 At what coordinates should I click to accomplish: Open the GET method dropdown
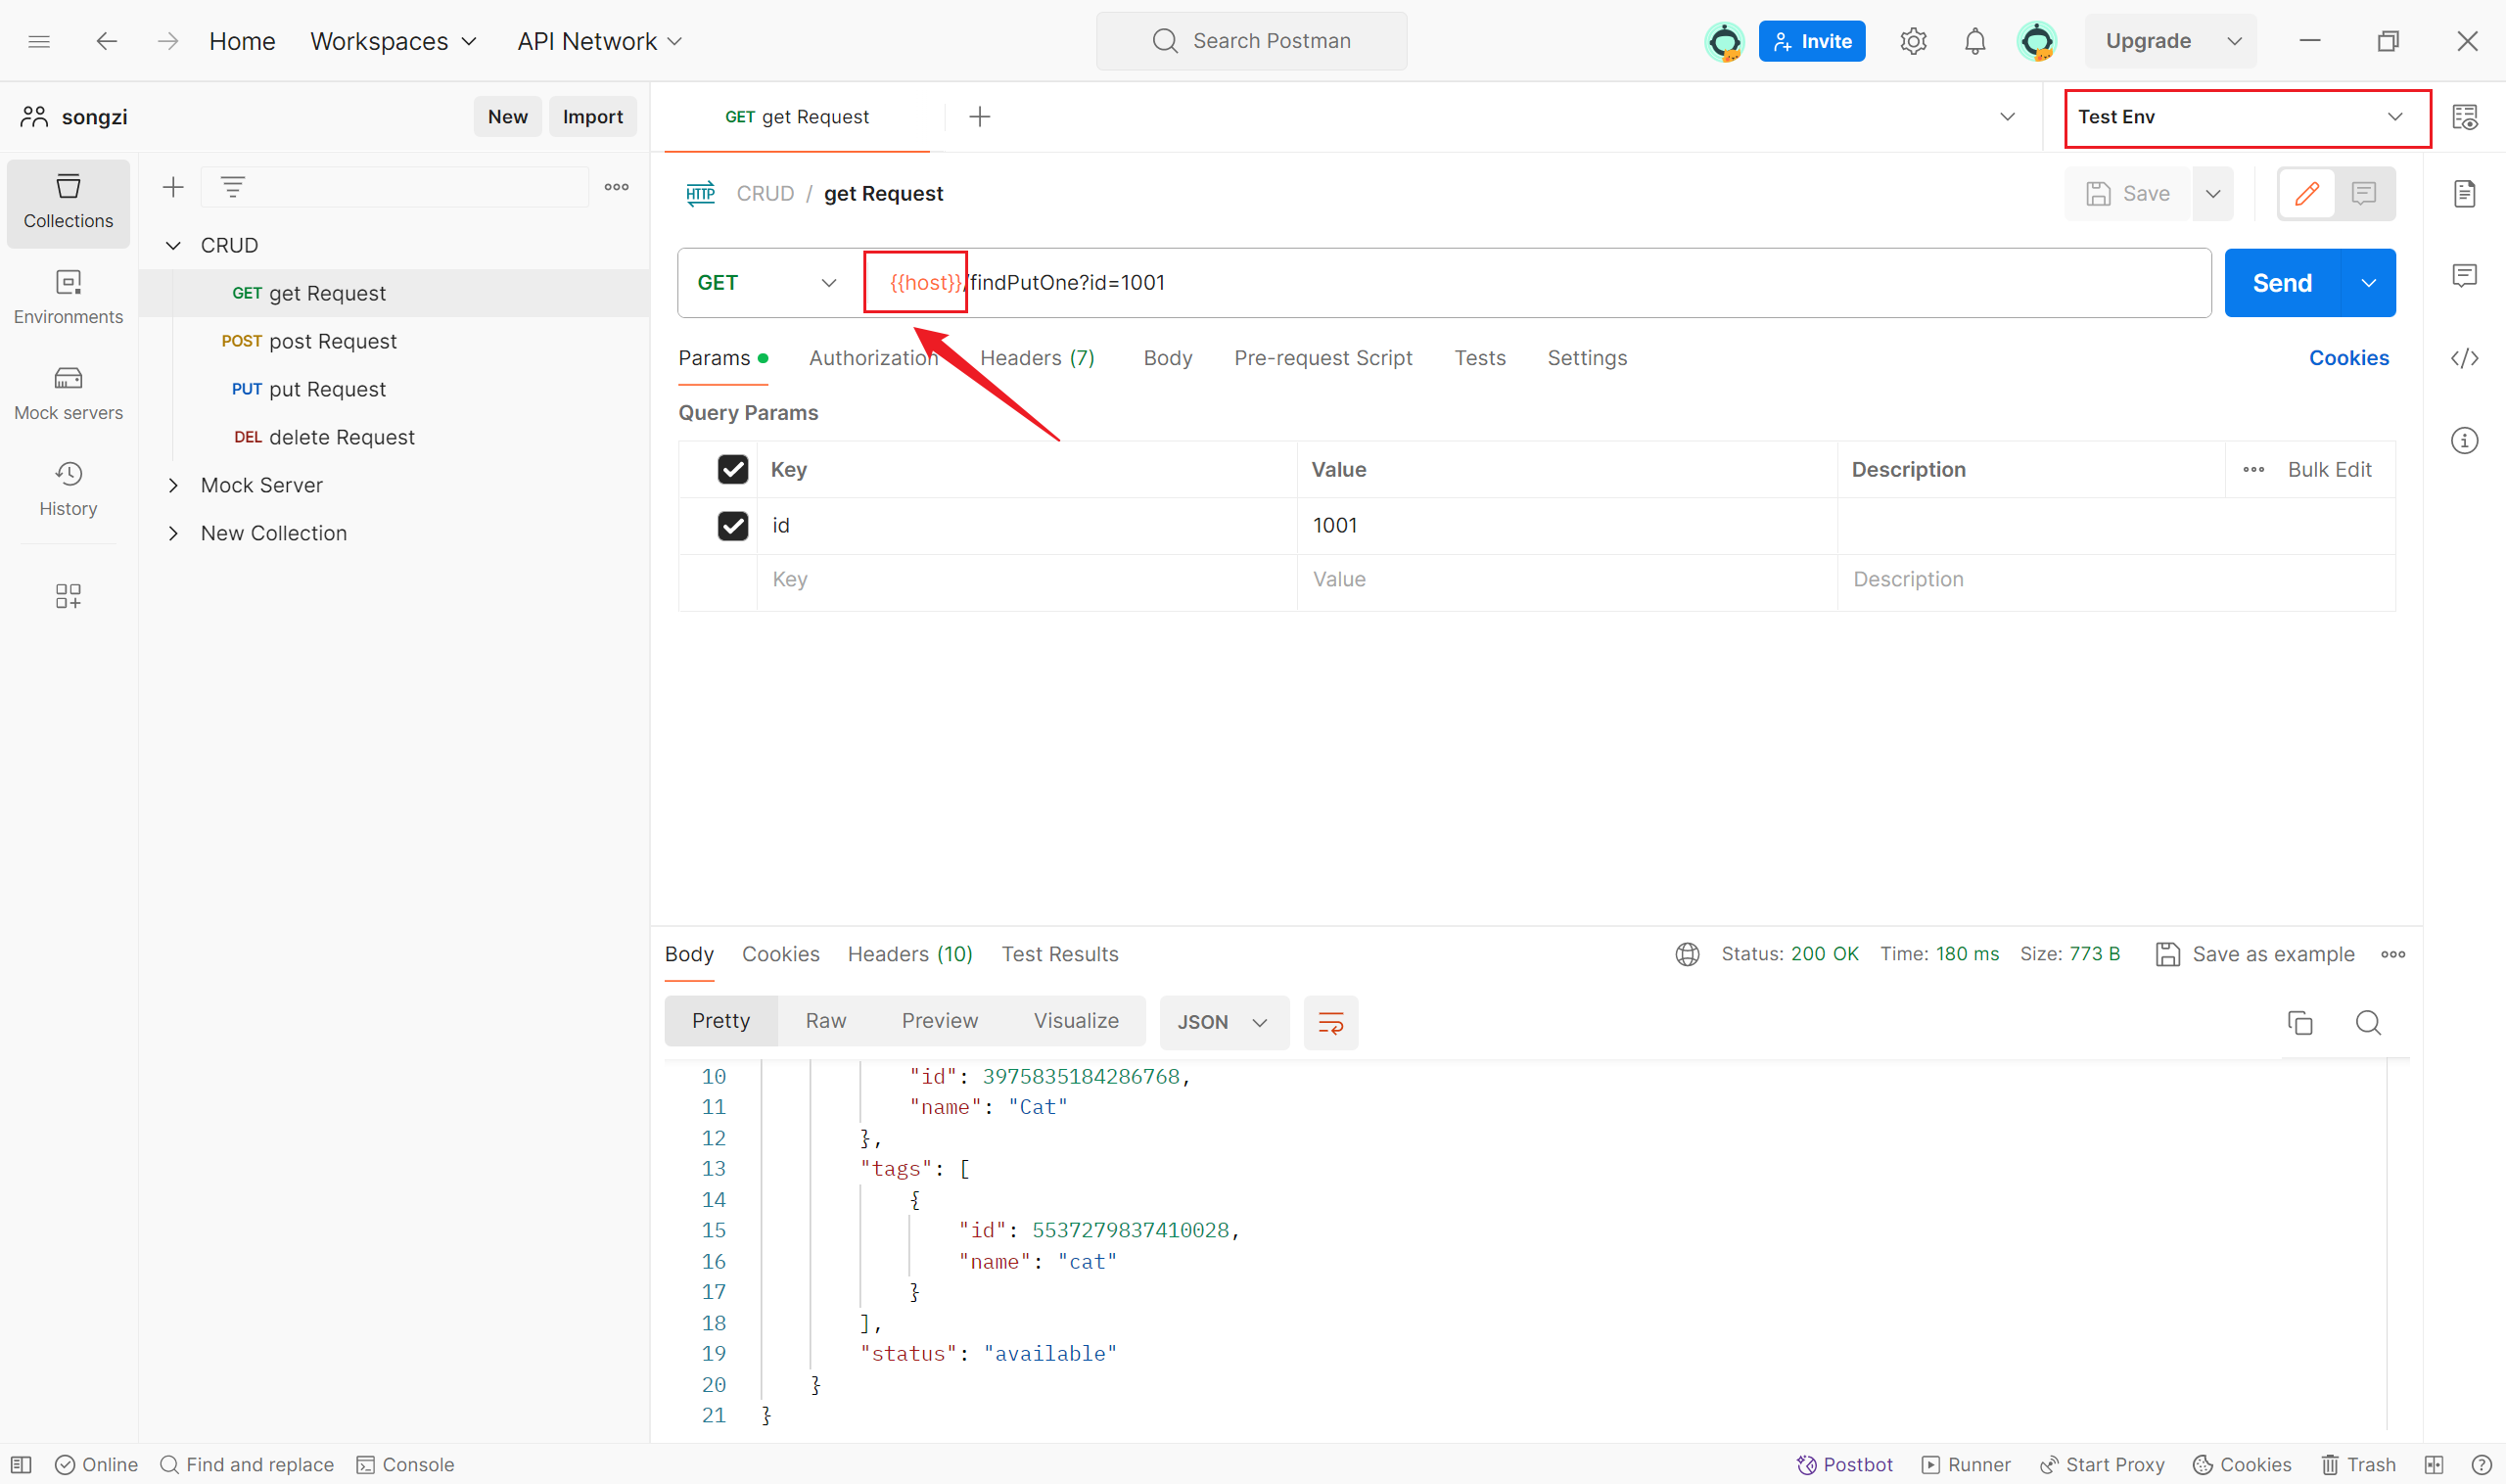pos(766,283)
